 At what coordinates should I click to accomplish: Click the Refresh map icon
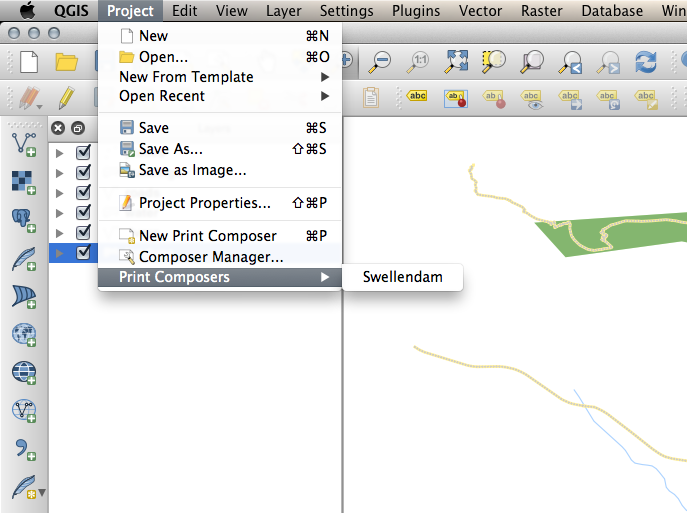646,62
